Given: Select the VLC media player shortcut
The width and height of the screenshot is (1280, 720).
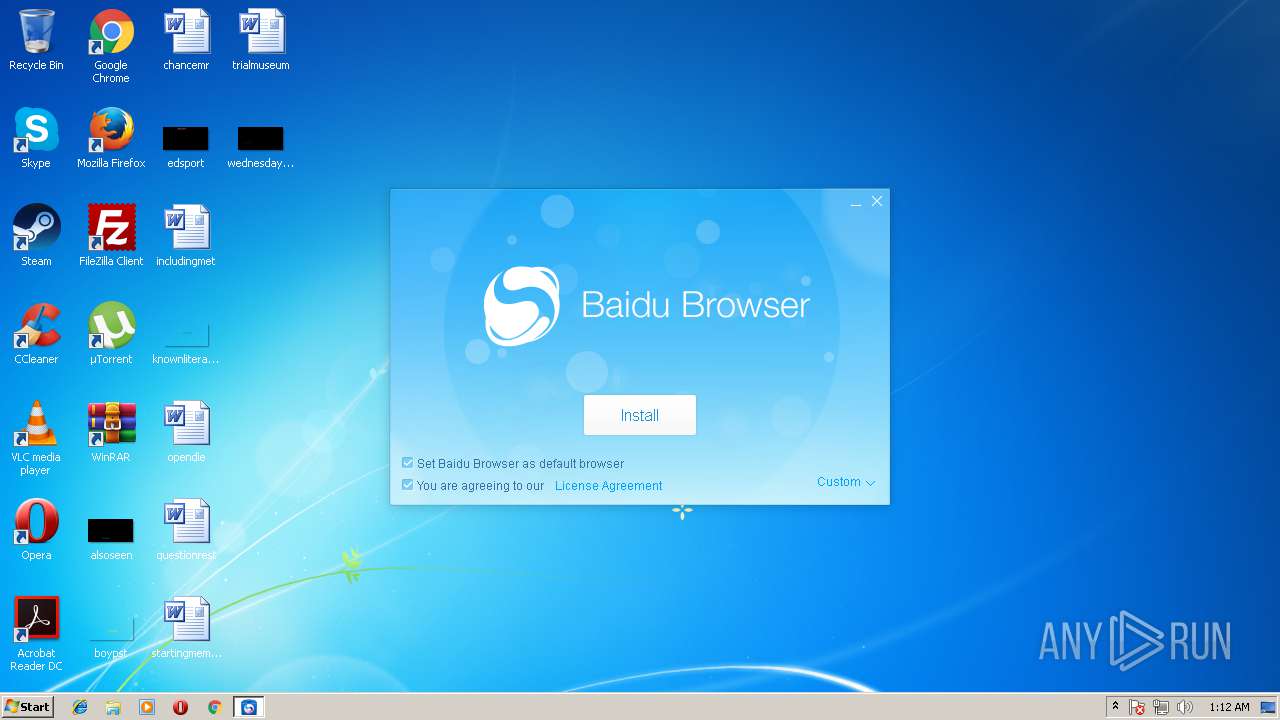Looking at the screenshot, I should [x=36, y=438].
